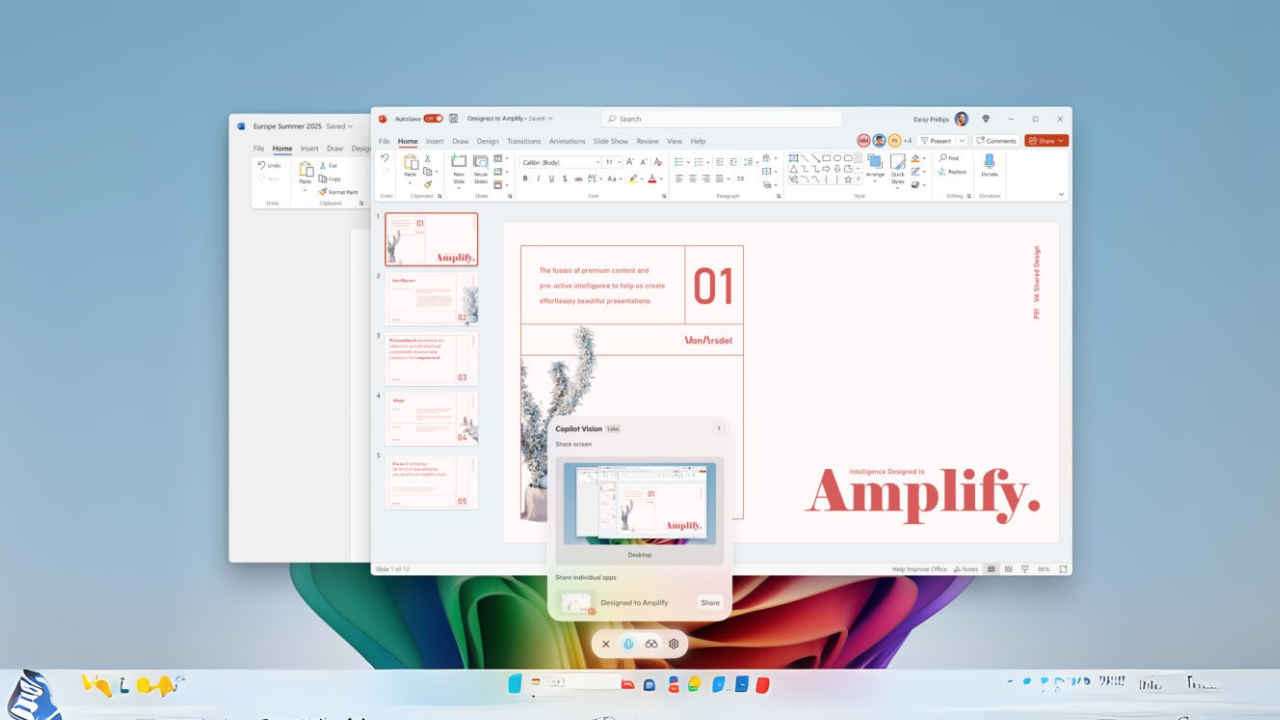The image size is (1280, 720).
Task: Select slide 2 thumbnail
Action: pyautogui.click(x=431, y=299)
